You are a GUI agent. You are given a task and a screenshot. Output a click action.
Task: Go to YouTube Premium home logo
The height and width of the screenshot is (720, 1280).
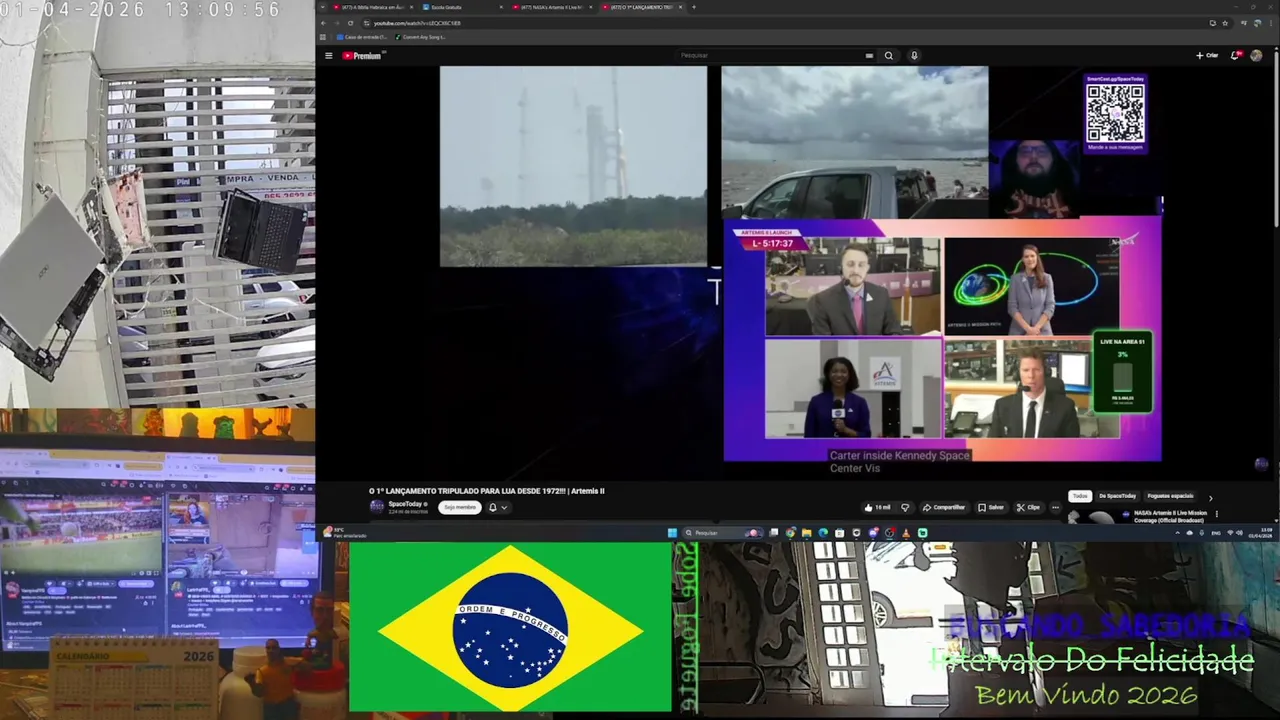coord(362,56)
